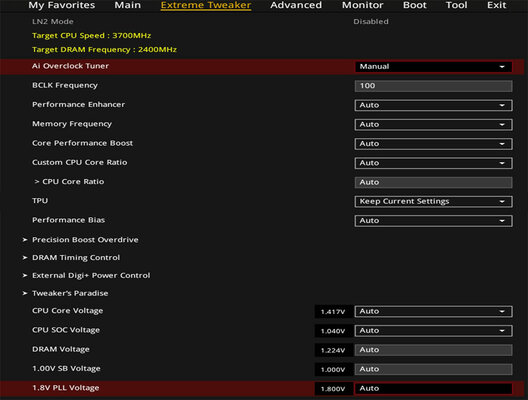Select the 1.8V PLL Voltage field
The height and width of the screenshot is (400, 528).
(x=433, y=389)
